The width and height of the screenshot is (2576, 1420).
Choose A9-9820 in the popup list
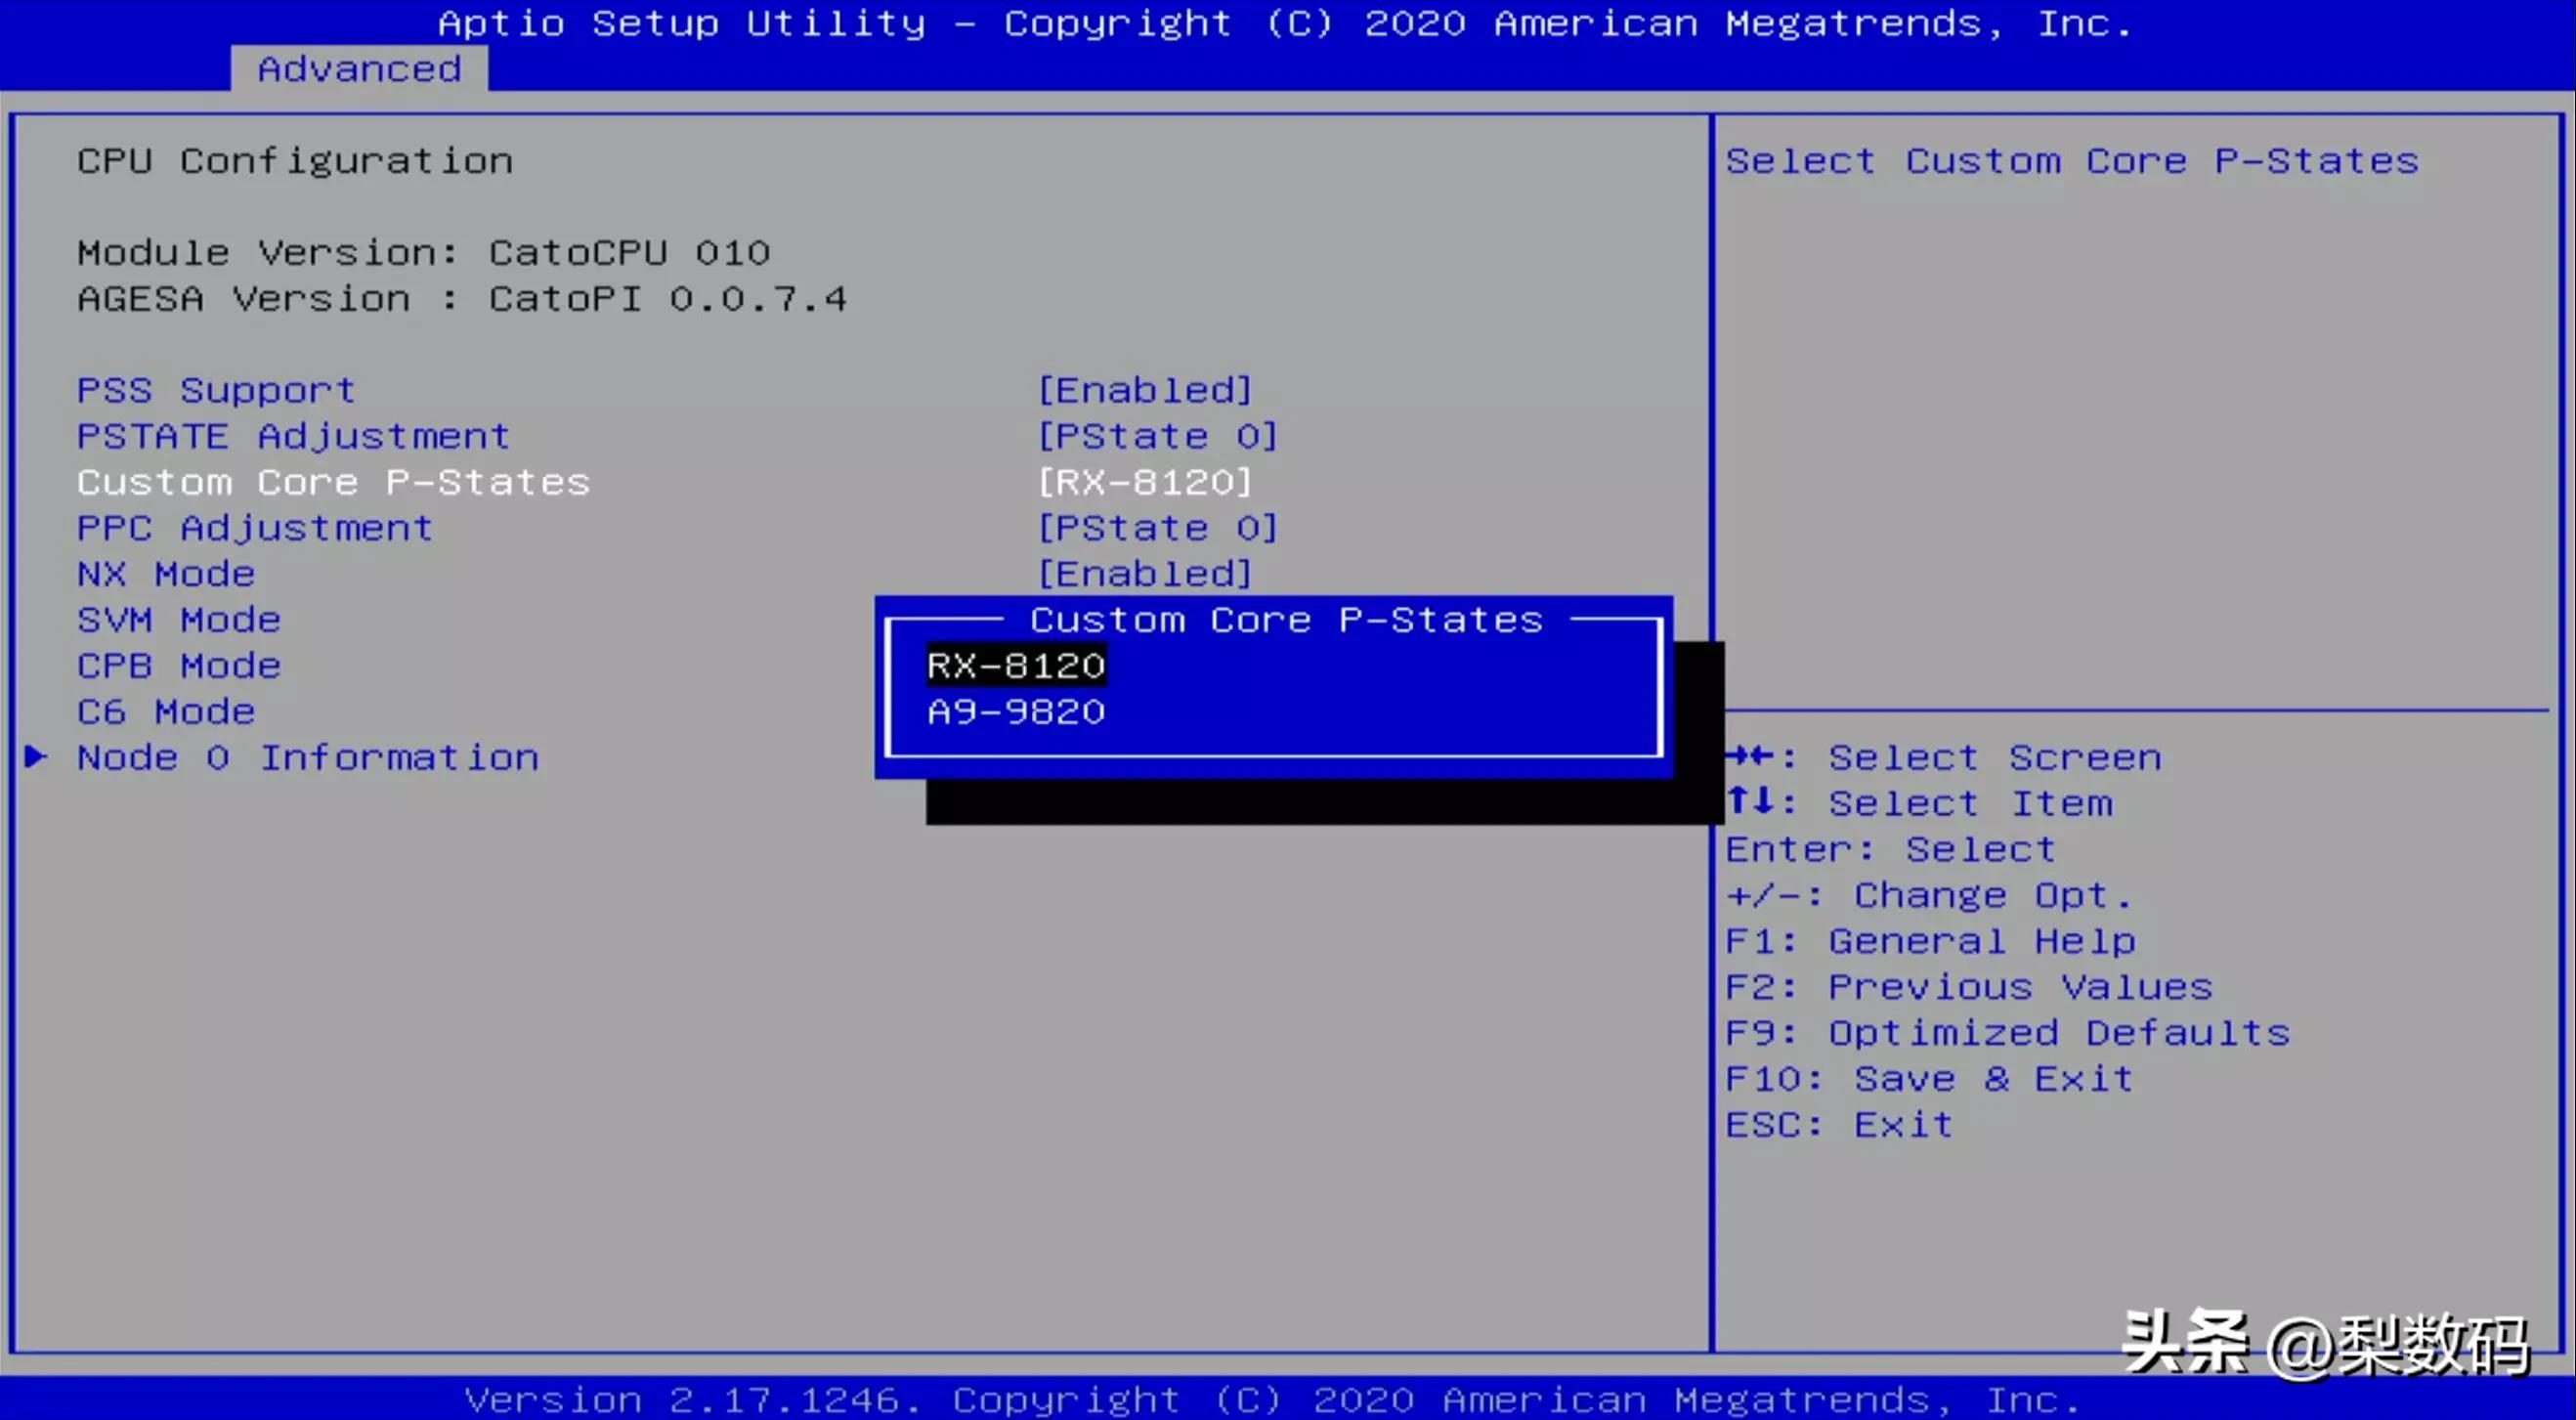click(1016, 712)
